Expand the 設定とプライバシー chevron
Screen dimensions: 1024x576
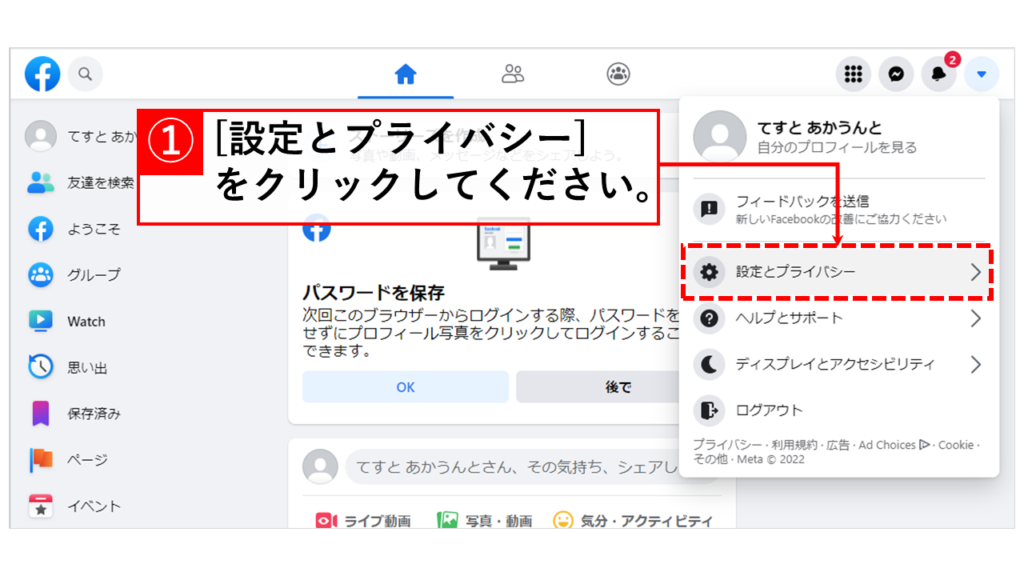(x=976, y=272)
